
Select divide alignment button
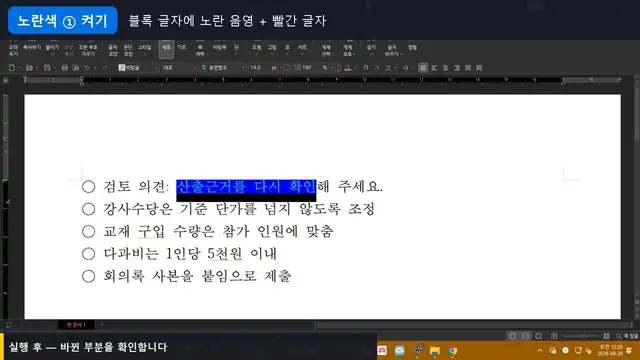point(479,68)
